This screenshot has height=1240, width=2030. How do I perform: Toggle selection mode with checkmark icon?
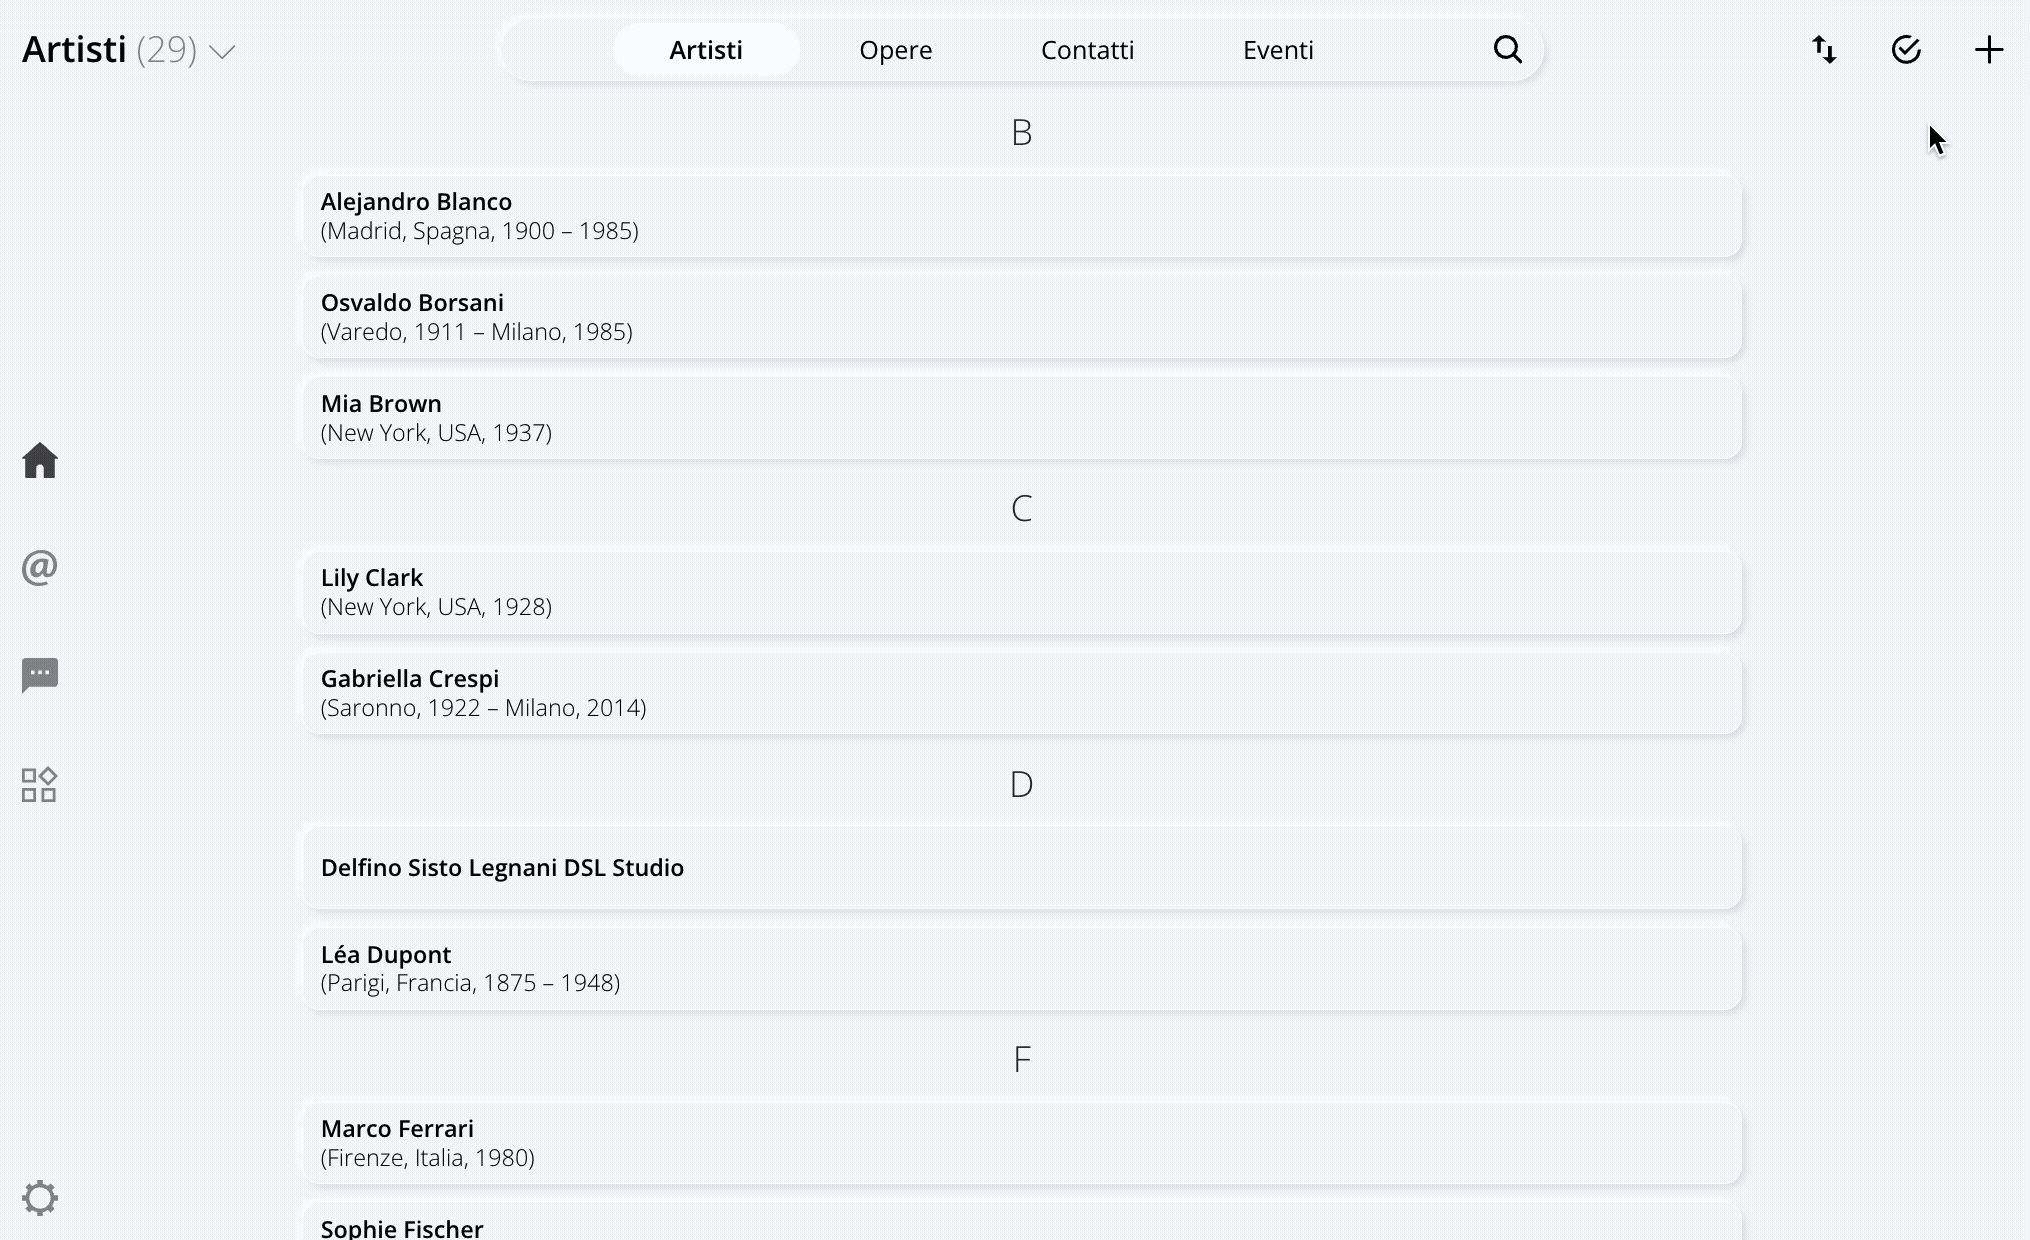[1906, 50]
